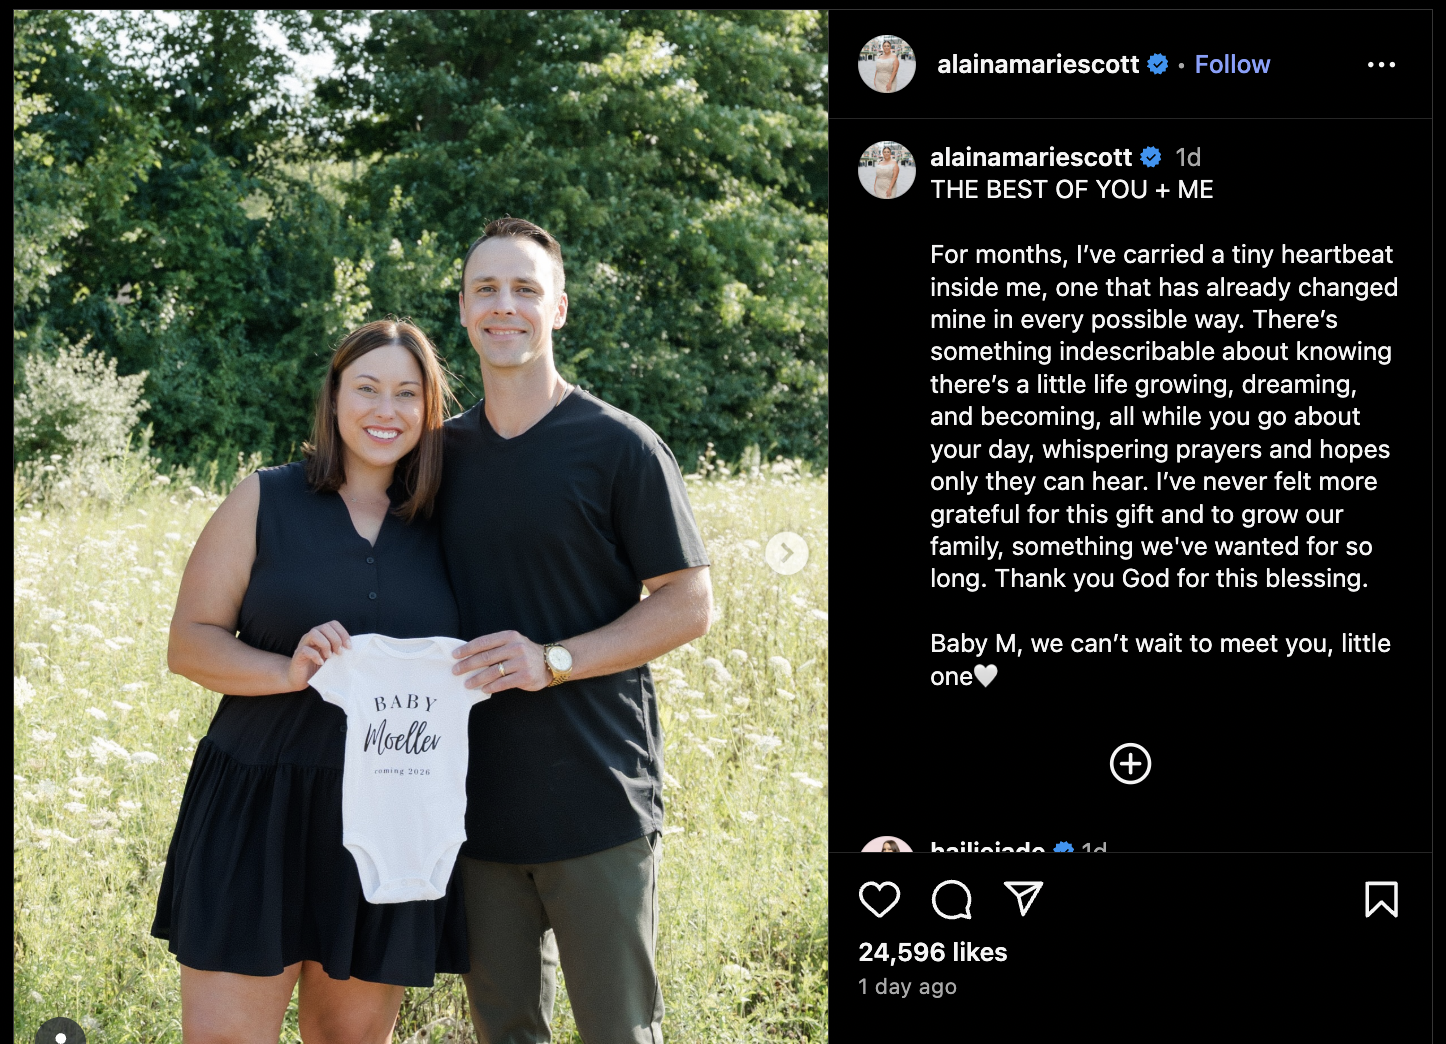Image resolution: width=1446 pixels, height=1044 pixels.
Task: Go to next photo with arrow chevron
Action: tap(787, 553)
